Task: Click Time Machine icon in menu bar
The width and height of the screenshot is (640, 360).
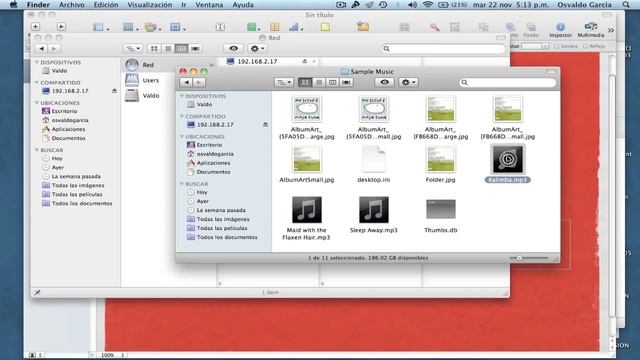Action: [x=383, y=5]
